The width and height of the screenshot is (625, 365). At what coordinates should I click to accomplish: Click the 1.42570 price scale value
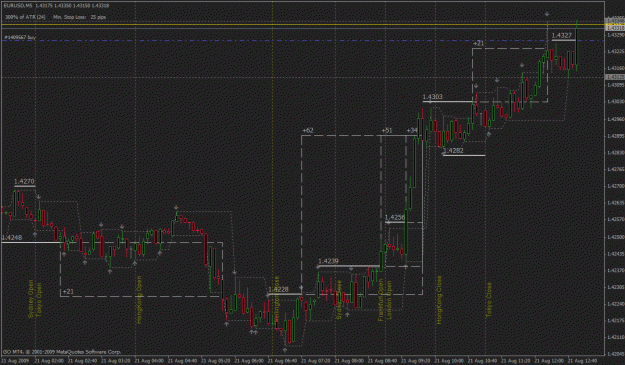pos(615,220)
